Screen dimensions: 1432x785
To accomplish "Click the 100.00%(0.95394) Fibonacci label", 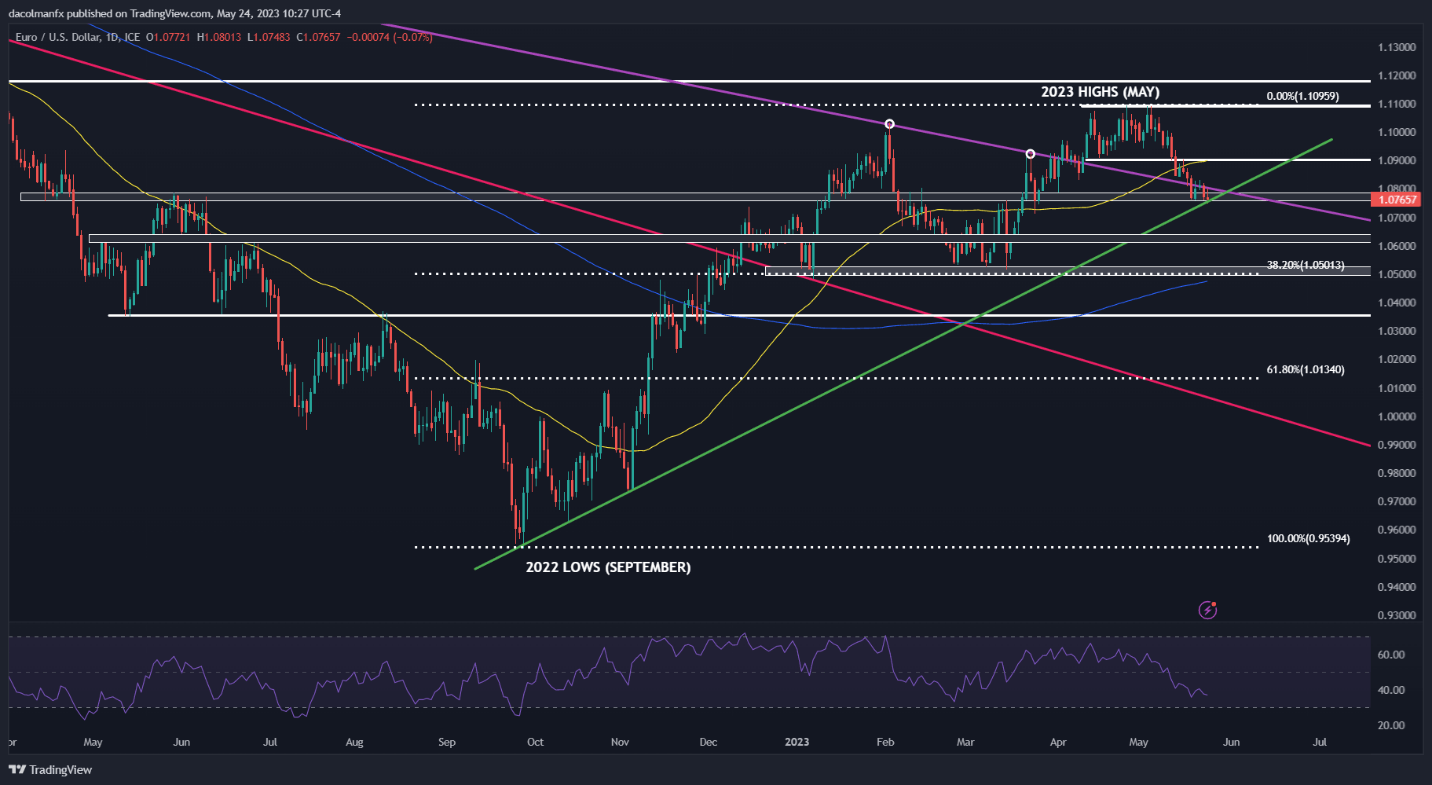I will coord(1309,538).
